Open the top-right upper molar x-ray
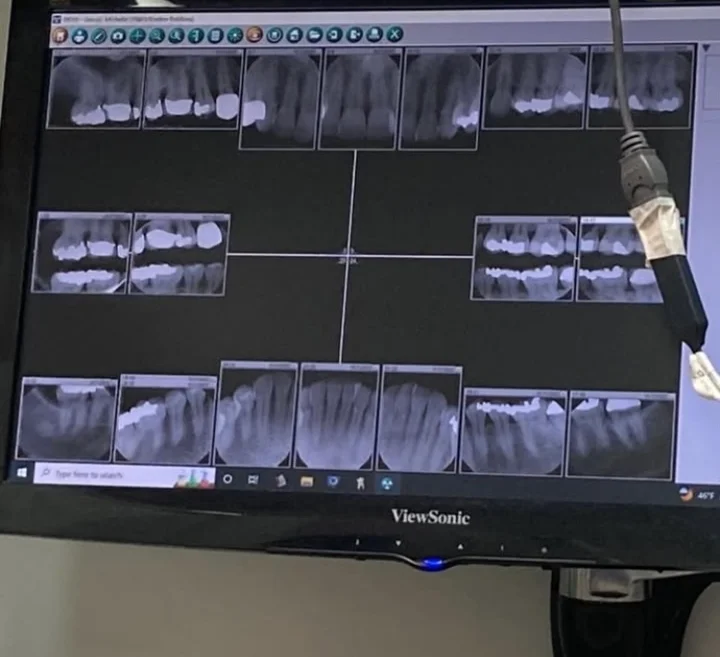Image resolution: width=720 pixels, height=657 pixels. (x=640, y=90)
